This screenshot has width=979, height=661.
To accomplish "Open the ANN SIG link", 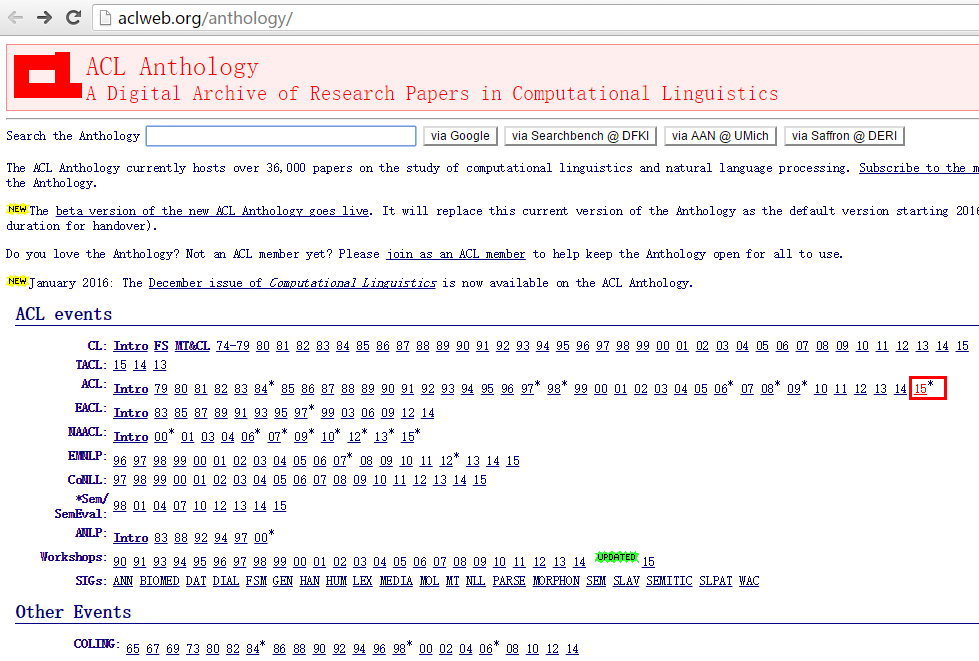I will [x=123, y=581].
